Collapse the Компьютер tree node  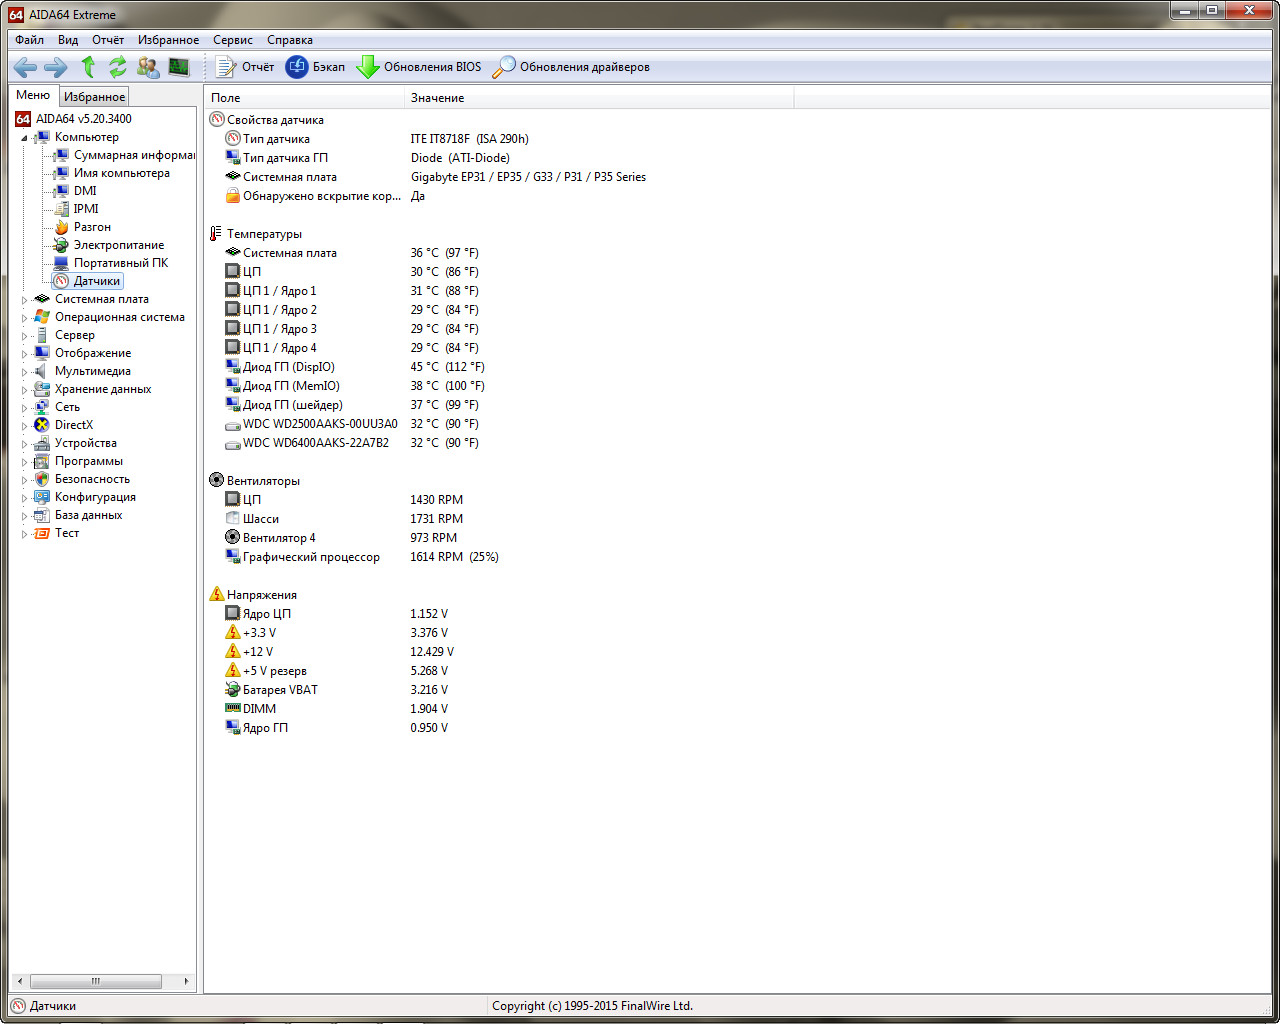click(x=25, y=137)
